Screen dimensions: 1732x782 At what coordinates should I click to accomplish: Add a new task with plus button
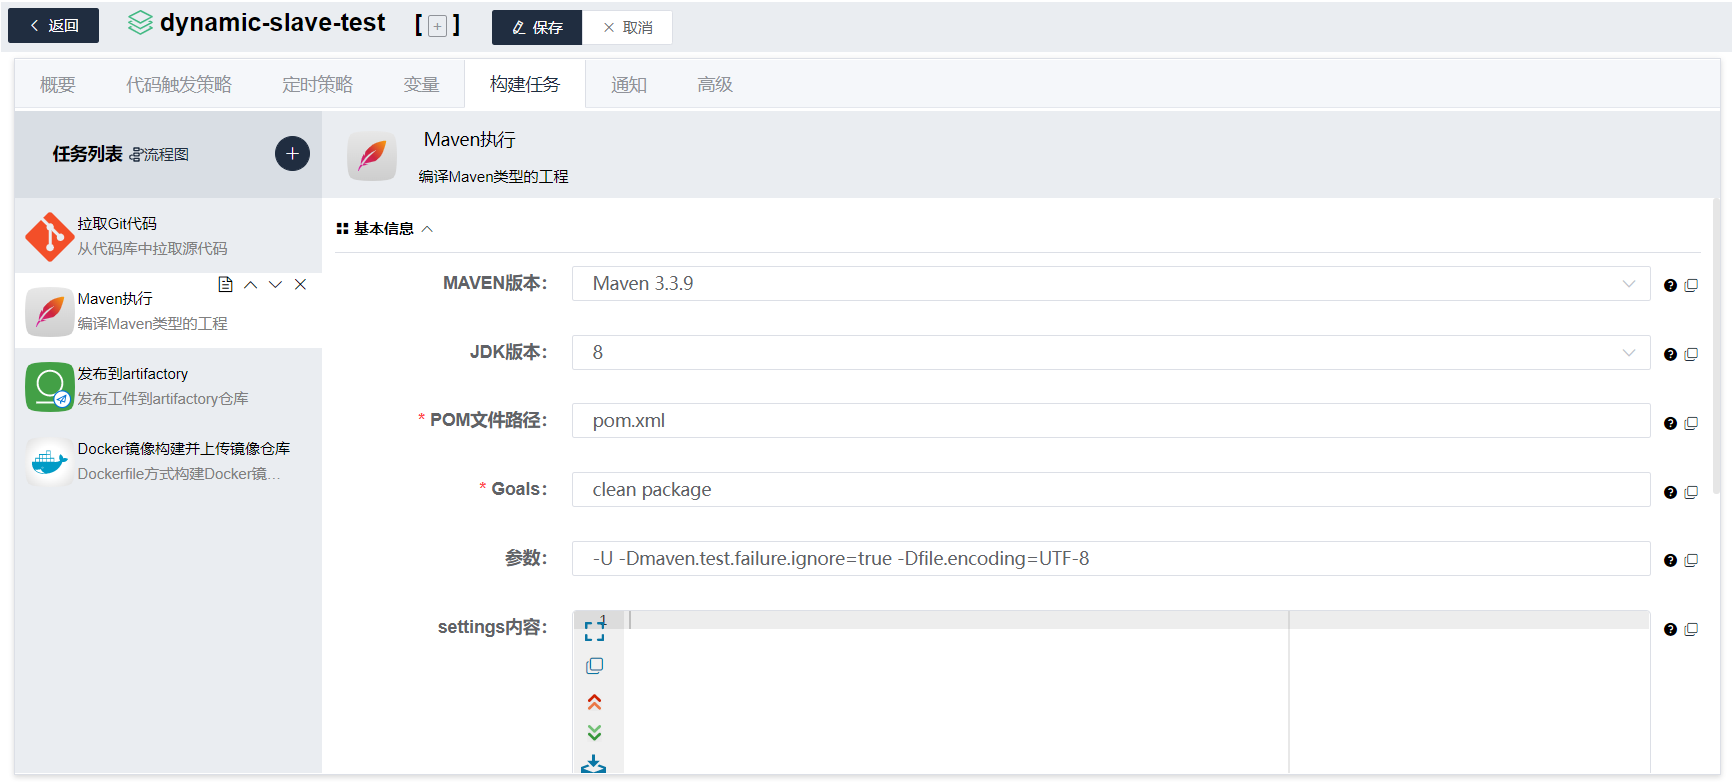point(292,154)
